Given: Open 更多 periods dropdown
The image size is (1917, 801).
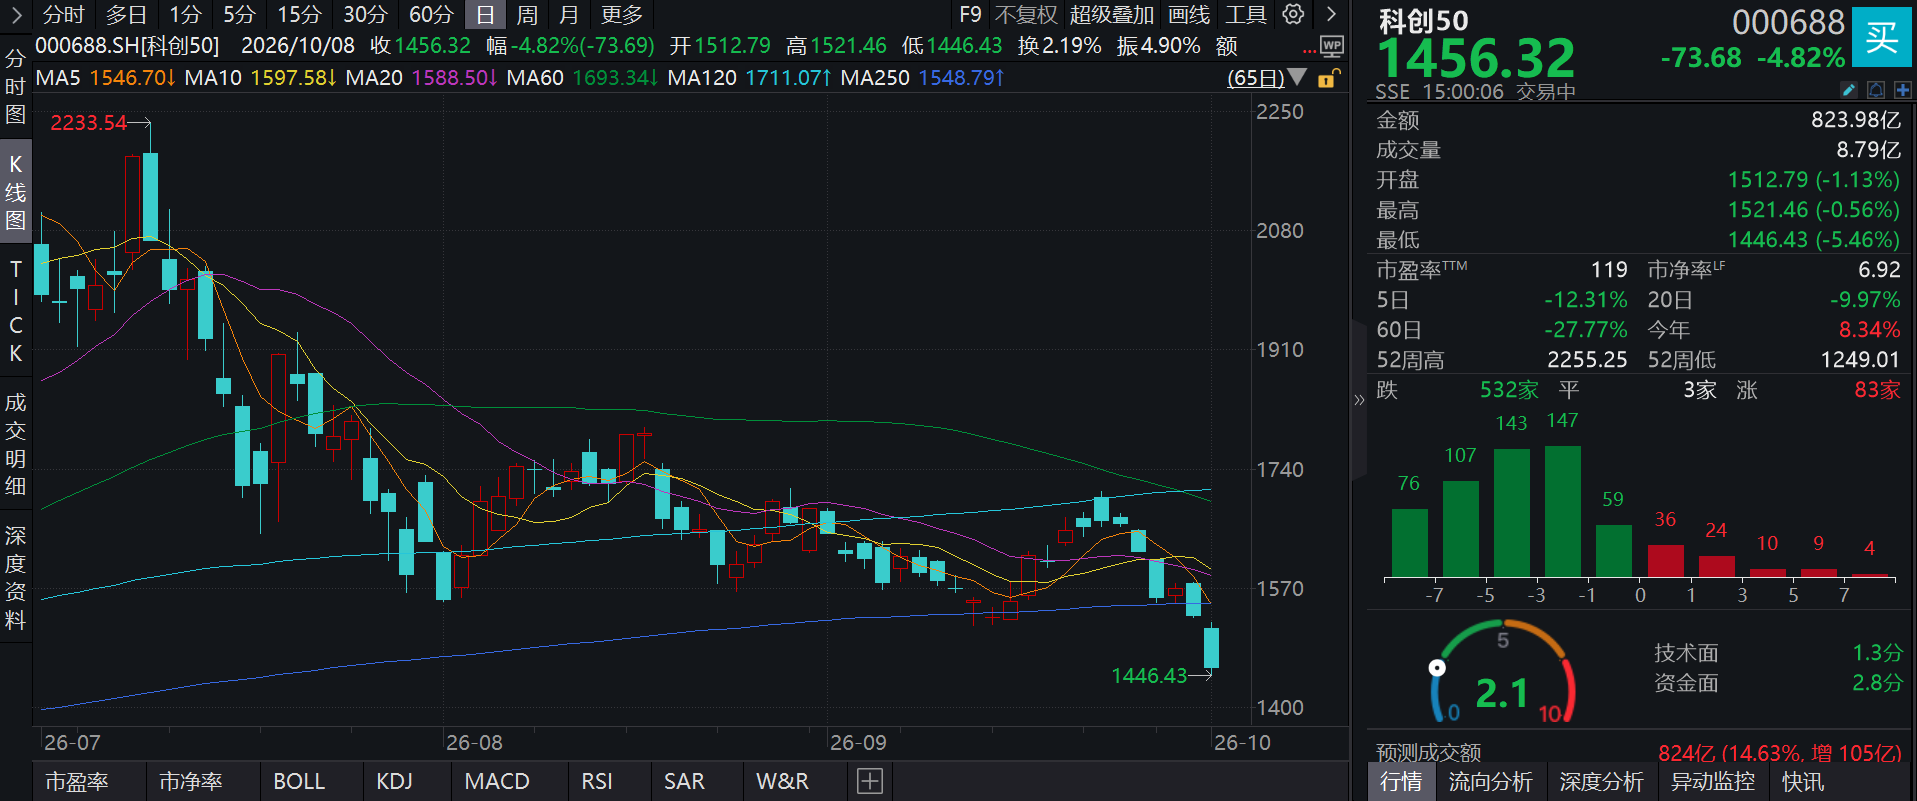Looking at the screenshot, I should point(621,14).
